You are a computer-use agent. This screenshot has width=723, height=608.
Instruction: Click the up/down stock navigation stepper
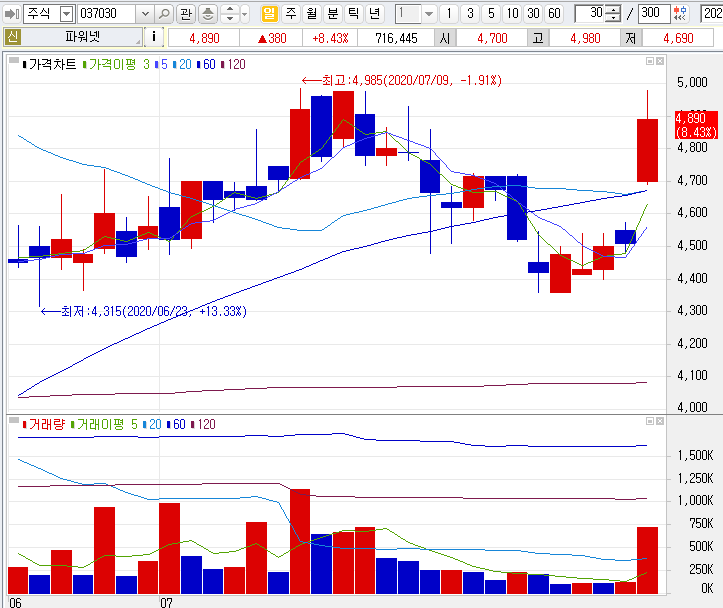click(230, 14)
